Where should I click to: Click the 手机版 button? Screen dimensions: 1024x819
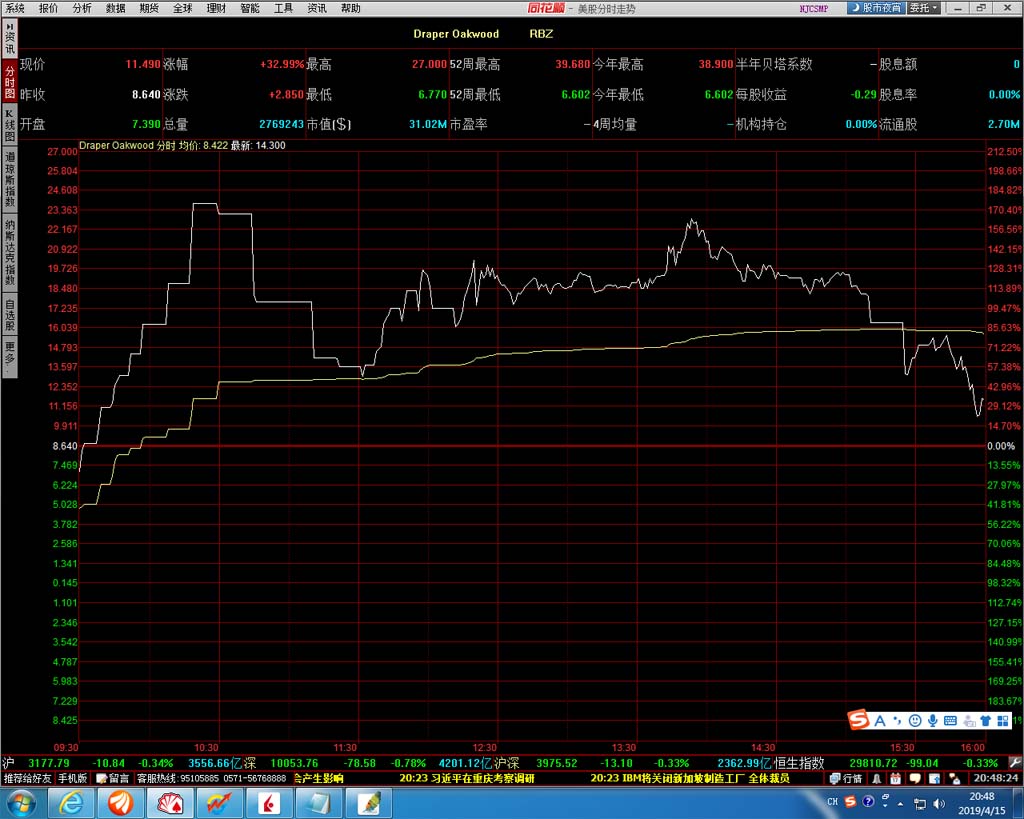(72, 779)
